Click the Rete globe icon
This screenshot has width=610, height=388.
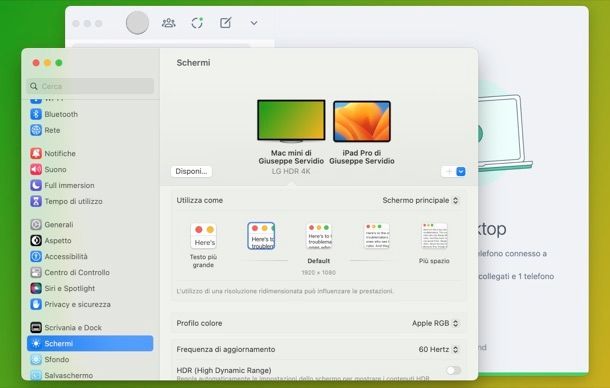(36, 130)
